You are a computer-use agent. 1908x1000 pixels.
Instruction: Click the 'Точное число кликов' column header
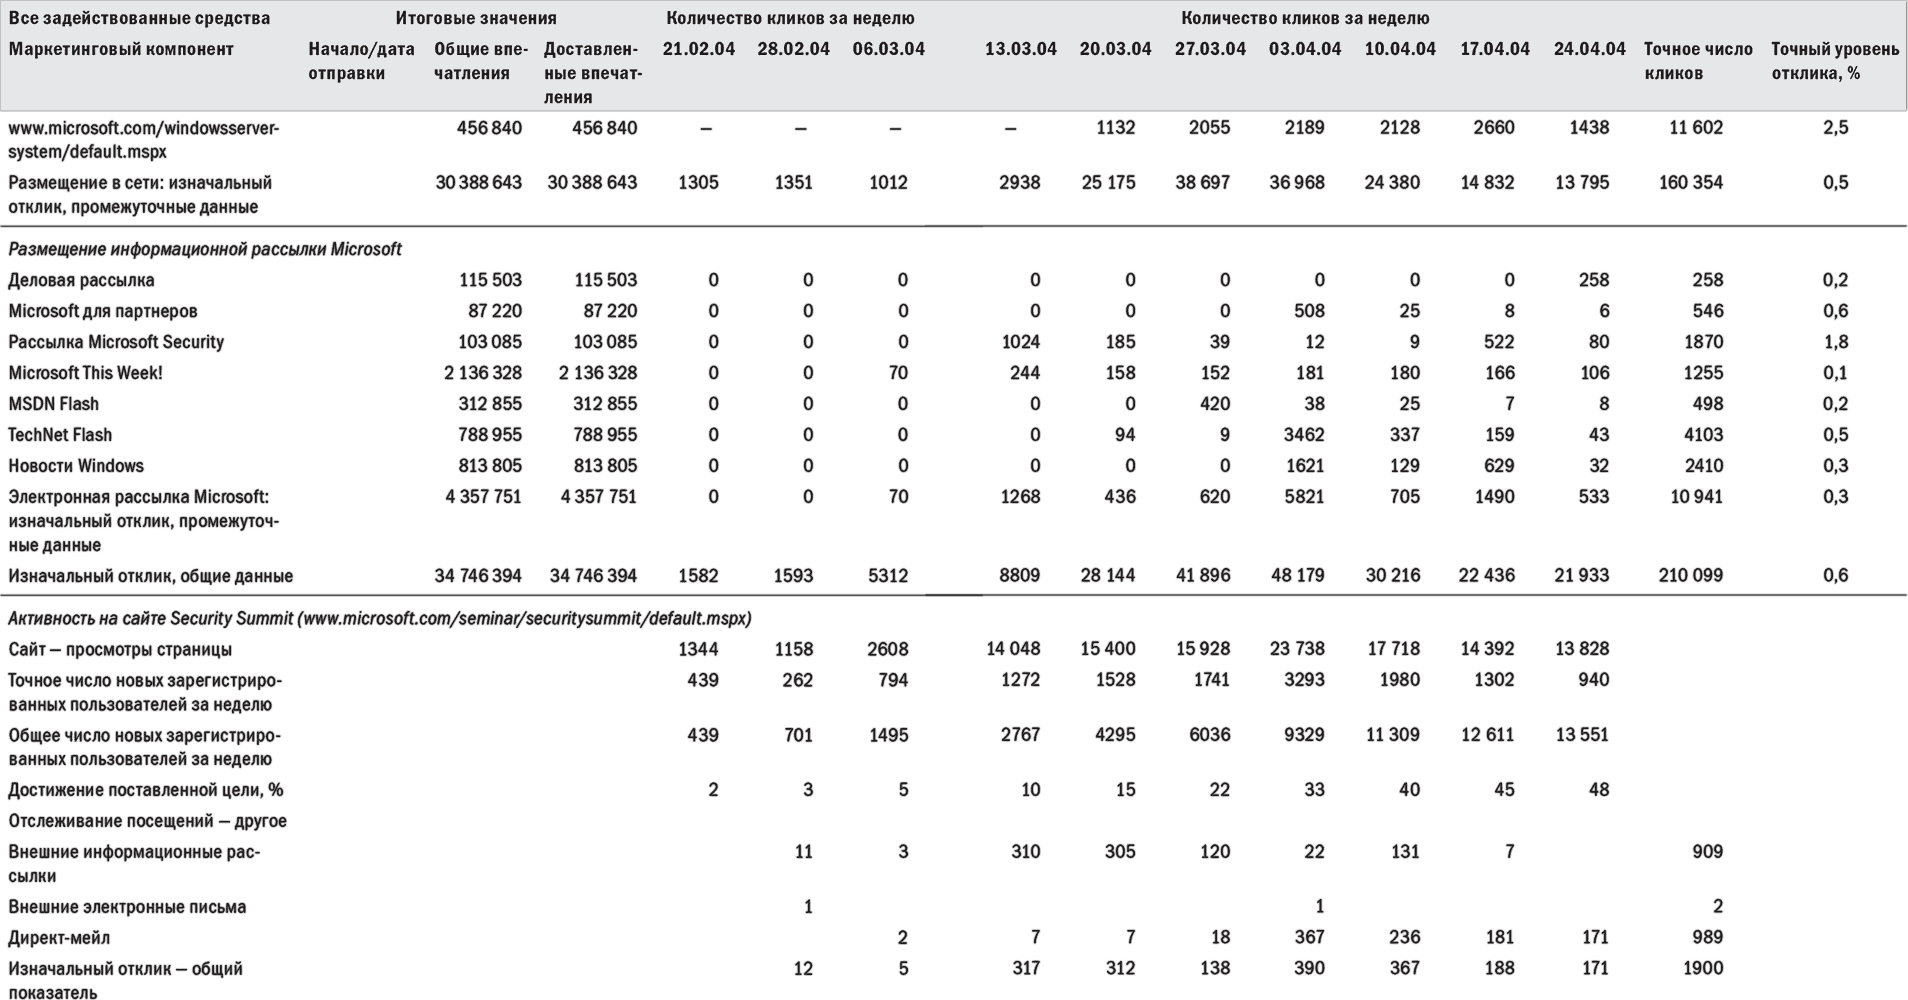pyautogui.click(x=1698, y=61)
